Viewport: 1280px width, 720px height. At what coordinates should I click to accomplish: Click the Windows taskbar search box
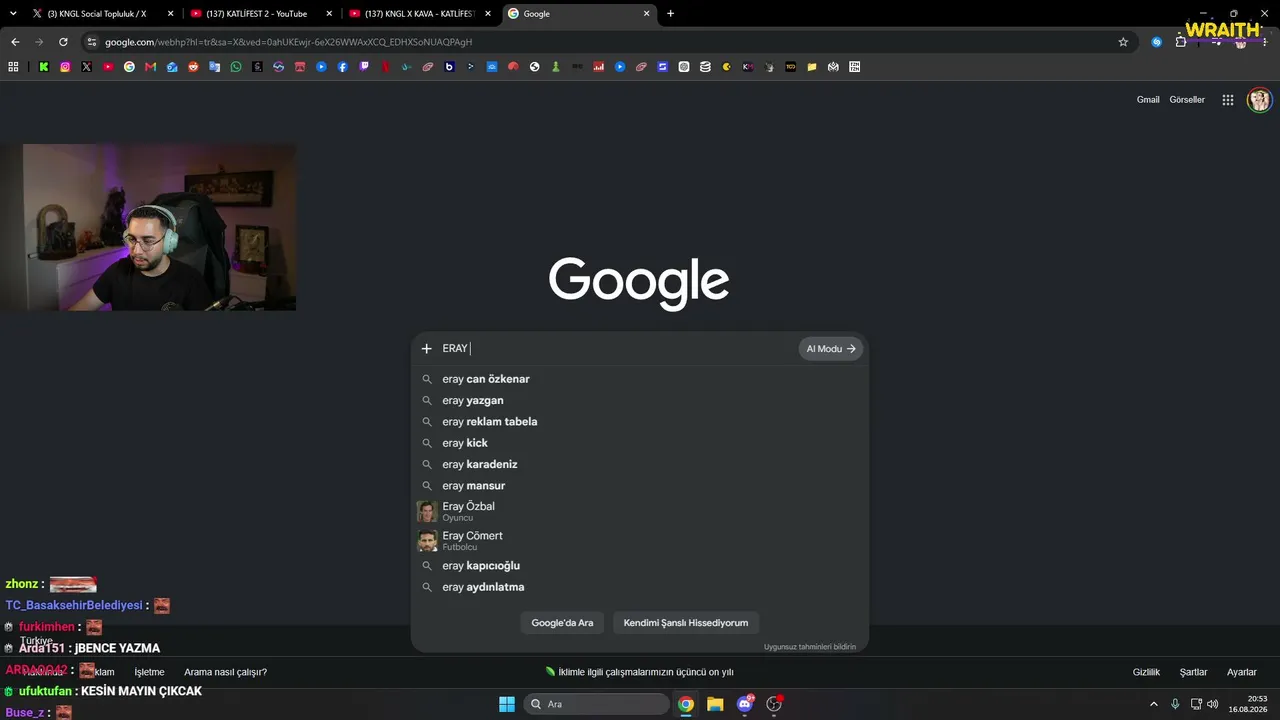[x=596, y=704]
